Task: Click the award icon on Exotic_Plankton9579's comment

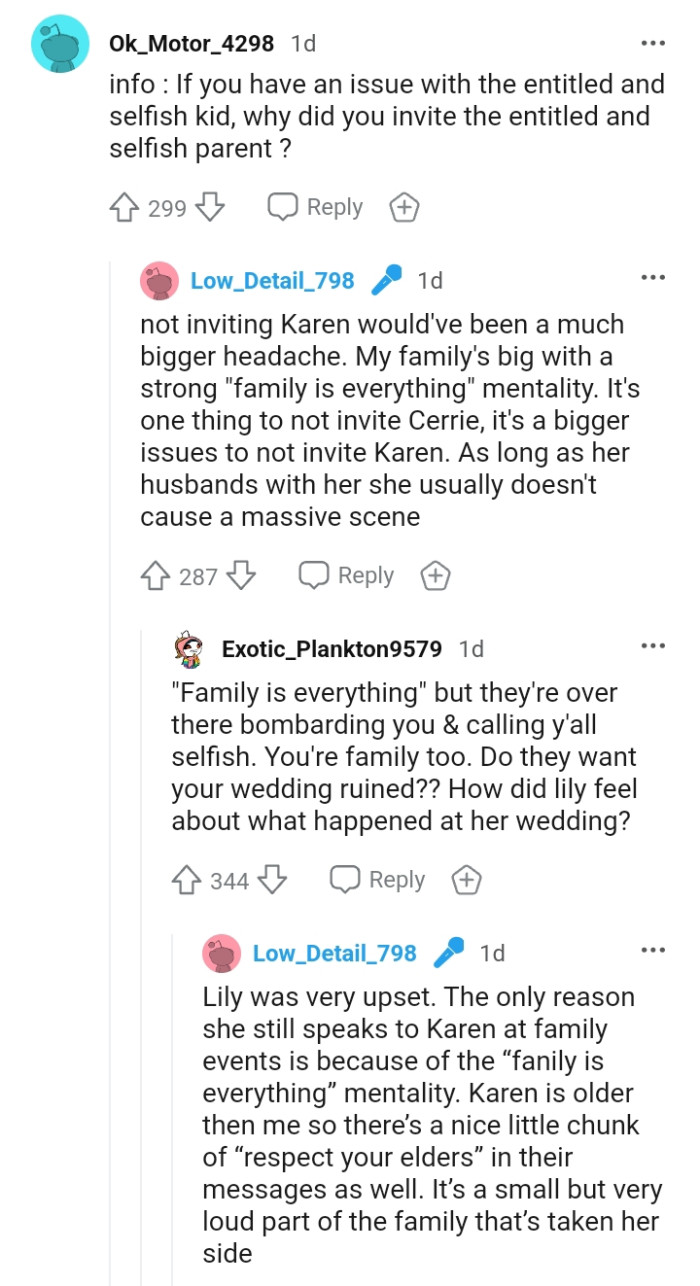Action: pyautogui.click(x=465, y=880)
